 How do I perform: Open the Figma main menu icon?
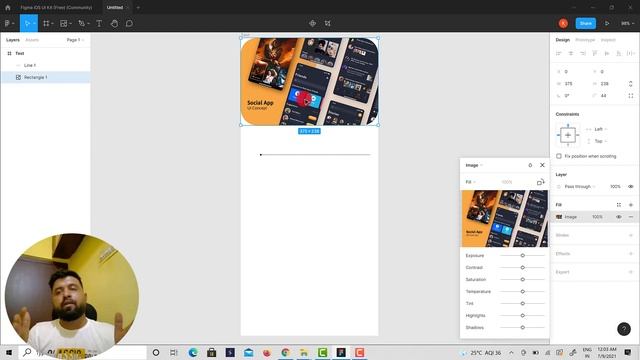(7, 23)
